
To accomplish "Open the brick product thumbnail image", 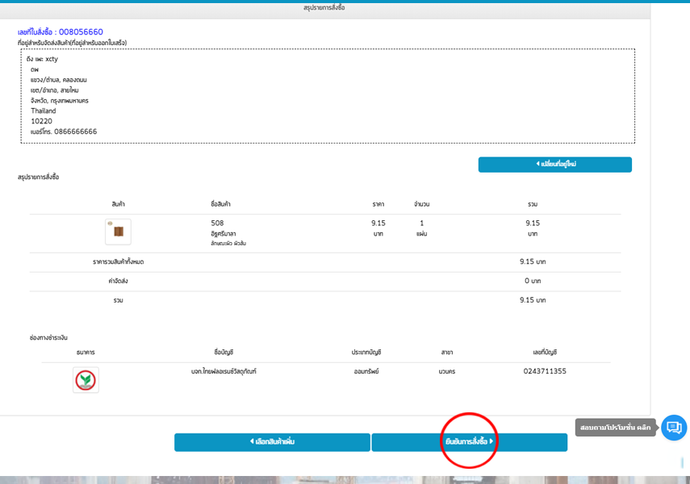I will (x=118, y=231).
